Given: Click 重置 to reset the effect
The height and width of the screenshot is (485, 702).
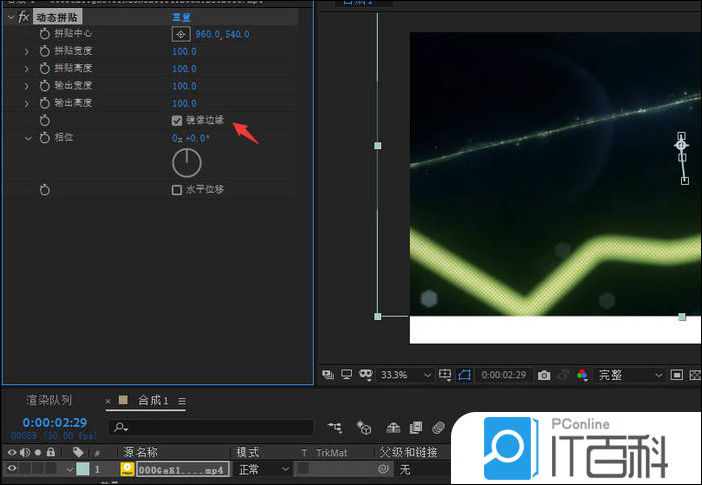Looking at the screenshot, I should tap(182, 17).
